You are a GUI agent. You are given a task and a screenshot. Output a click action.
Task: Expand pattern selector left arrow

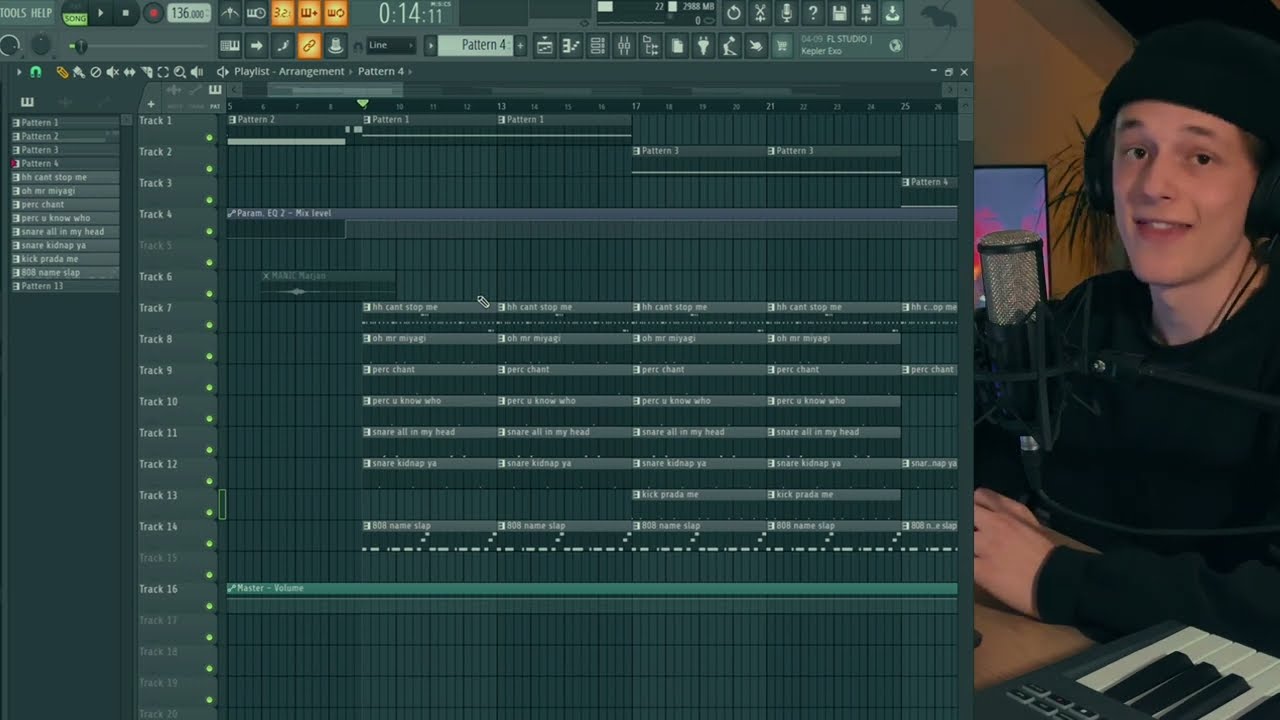[431, 45]
